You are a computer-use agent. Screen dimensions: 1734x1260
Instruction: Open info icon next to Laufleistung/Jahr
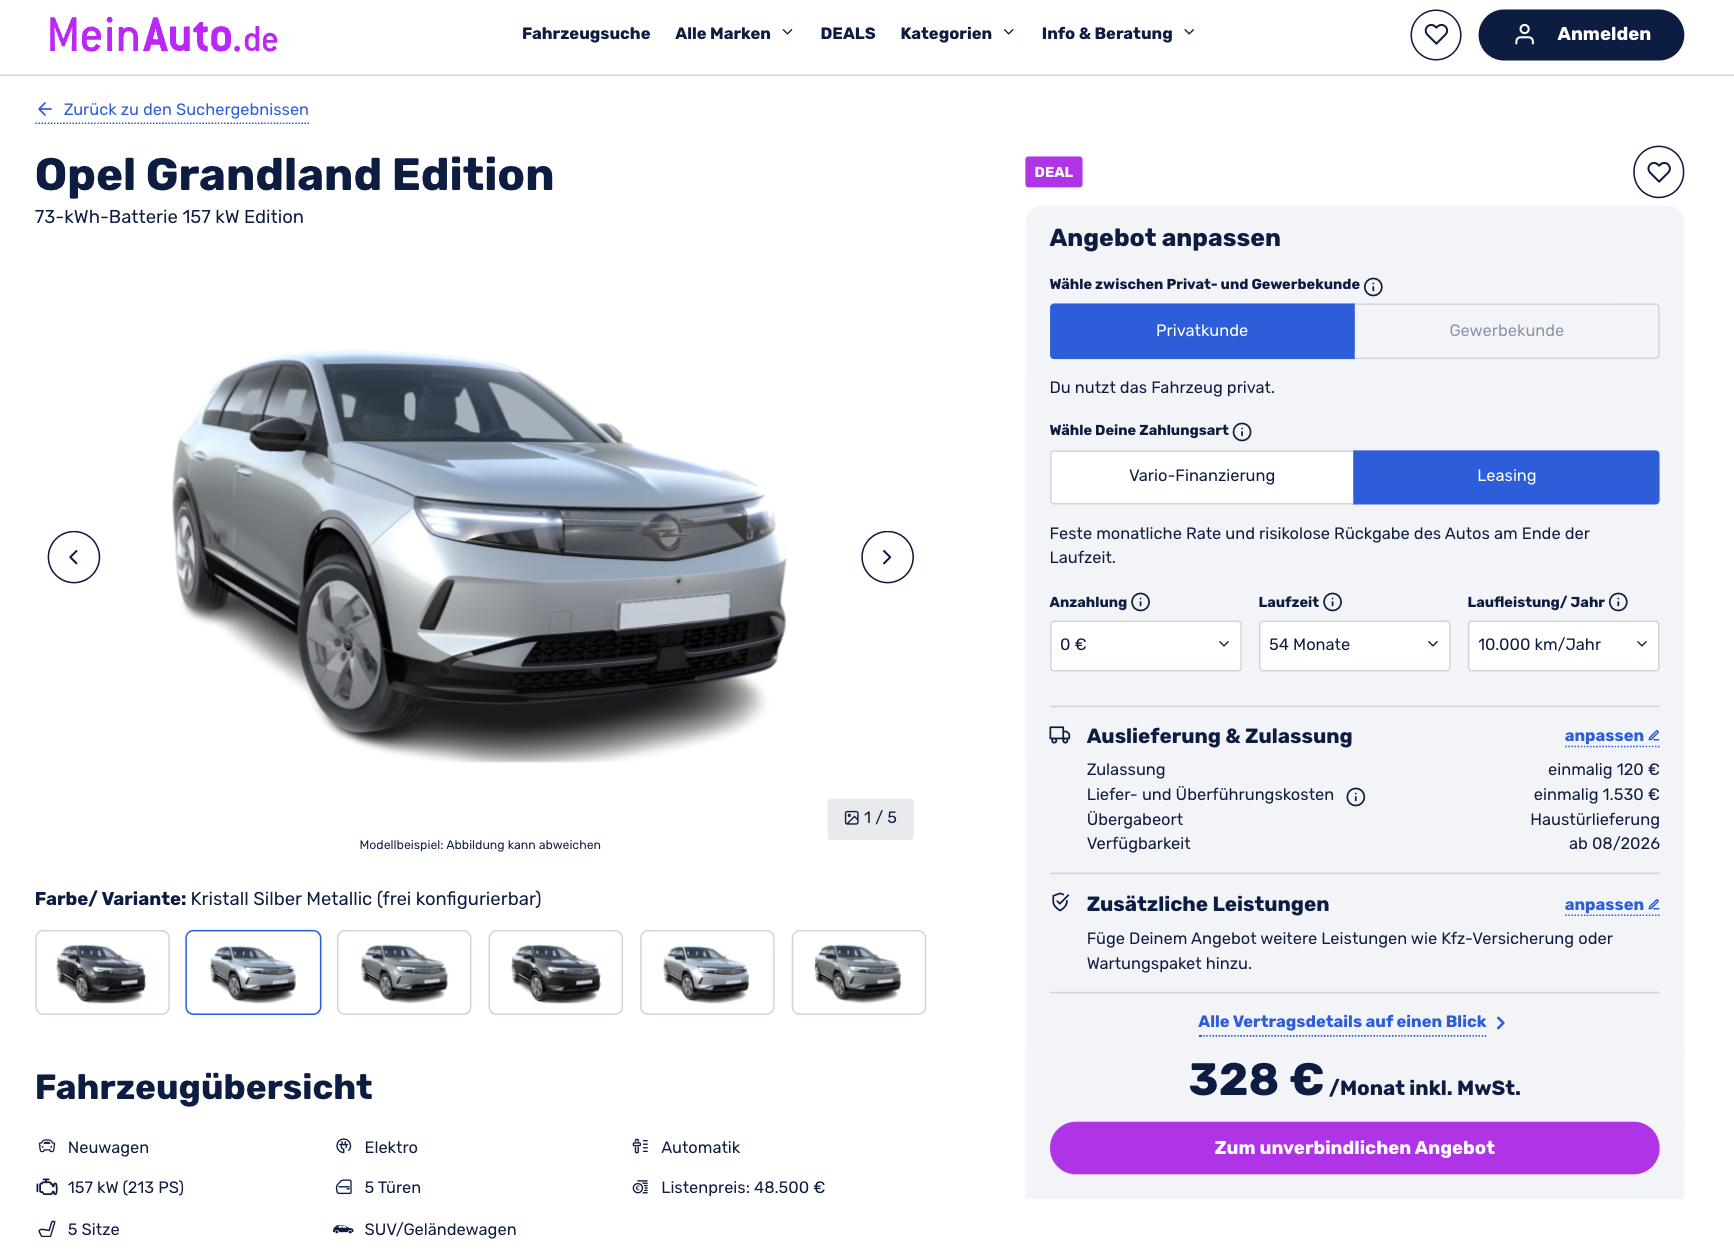pos(1618,602)
